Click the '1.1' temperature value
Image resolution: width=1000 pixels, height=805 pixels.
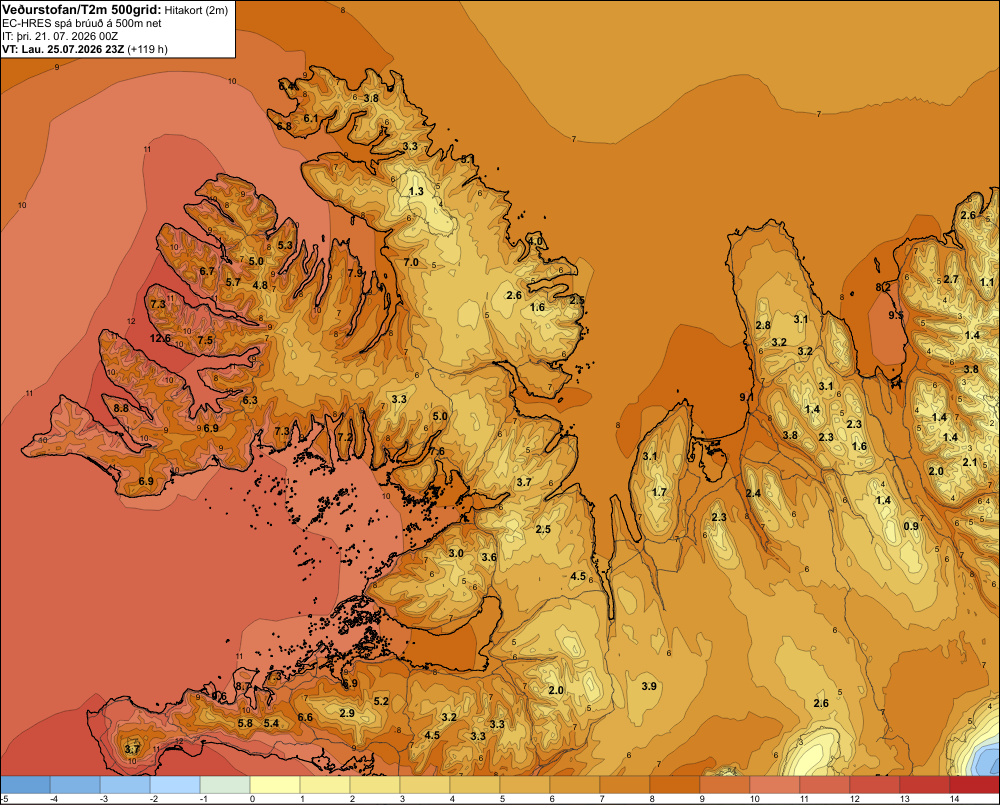click(x=987, y=282)
